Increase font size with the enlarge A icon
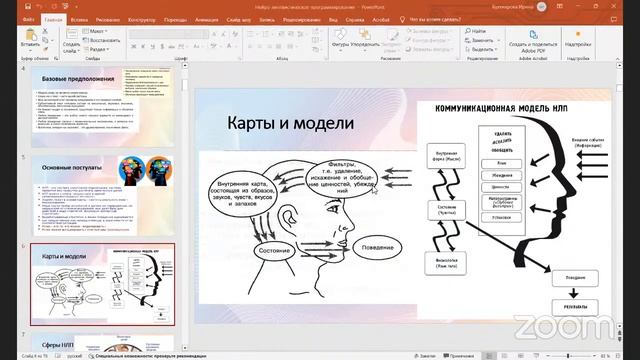 (214, 34)
